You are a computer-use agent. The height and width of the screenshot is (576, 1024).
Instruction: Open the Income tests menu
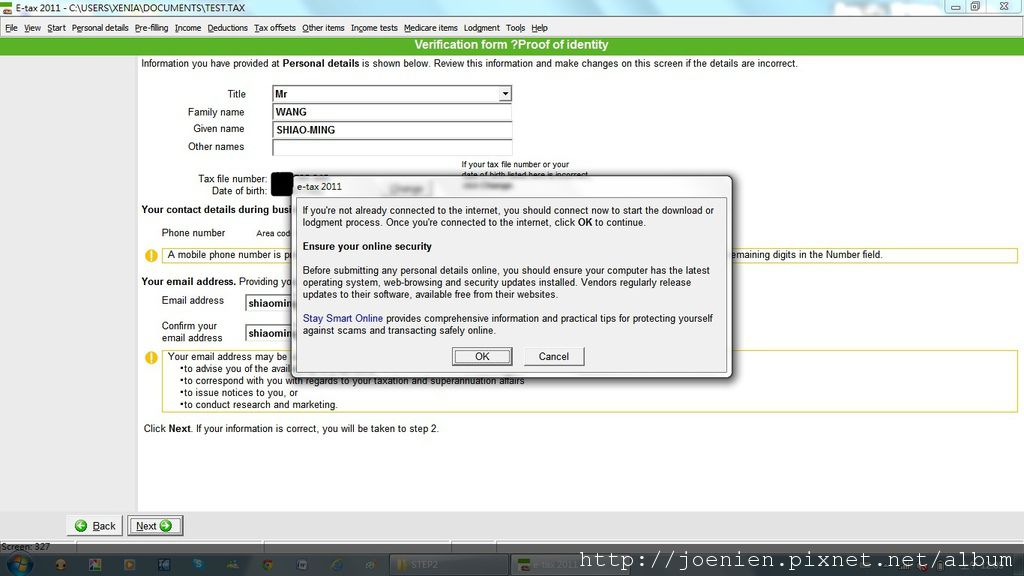pyautogui.click(x=374, y=28)
